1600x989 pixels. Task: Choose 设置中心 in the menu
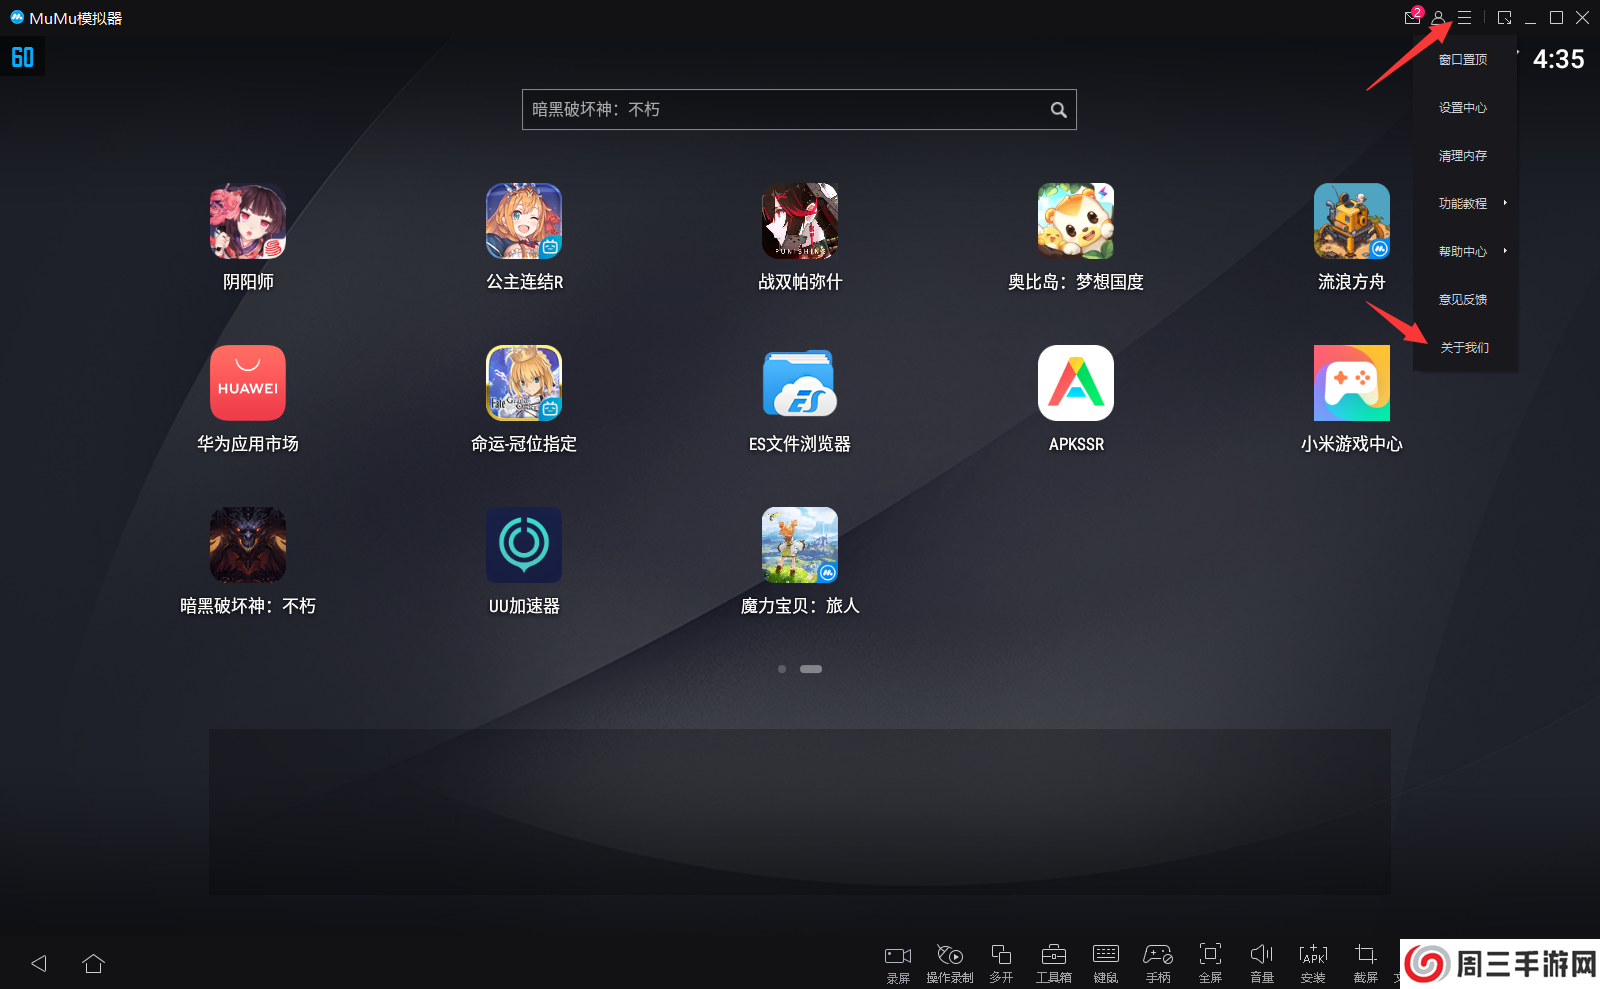pos(1463,108)
